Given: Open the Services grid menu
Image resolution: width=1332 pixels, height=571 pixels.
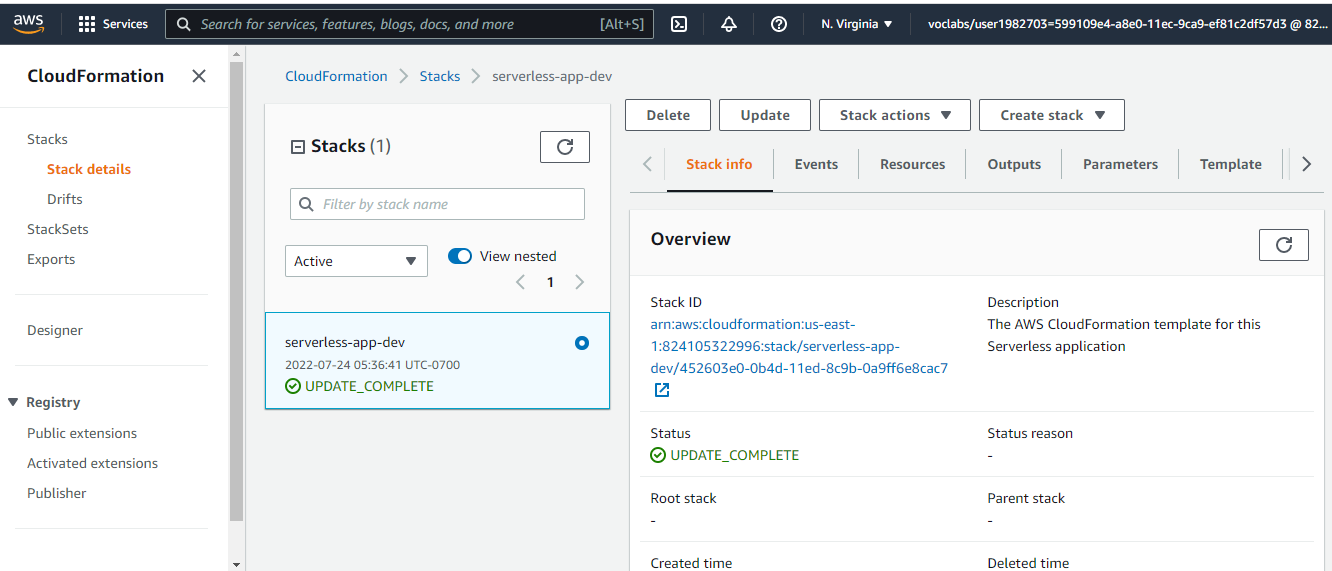Looking at the screenshot, I should pos(113,24).
